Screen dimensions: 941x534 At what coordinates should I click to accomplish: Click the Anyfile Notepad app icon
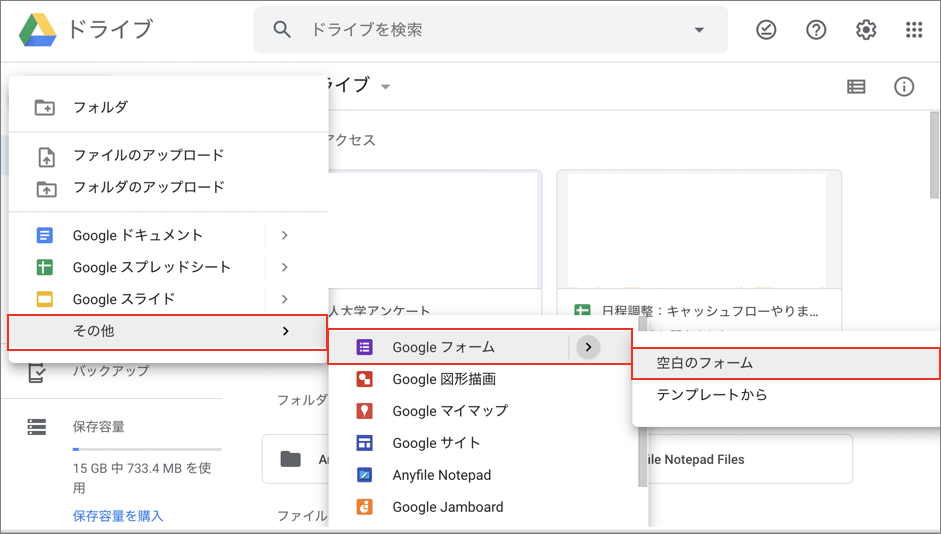[x=364, y=475]
